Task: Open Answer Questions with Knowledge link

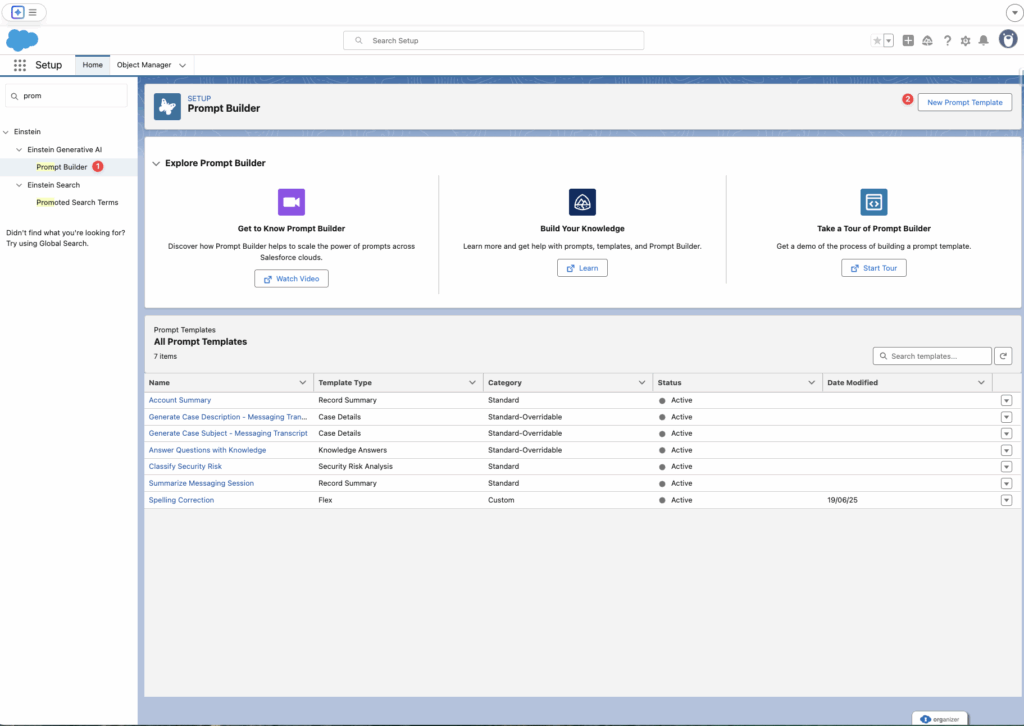Action: [x=207, y=450]
